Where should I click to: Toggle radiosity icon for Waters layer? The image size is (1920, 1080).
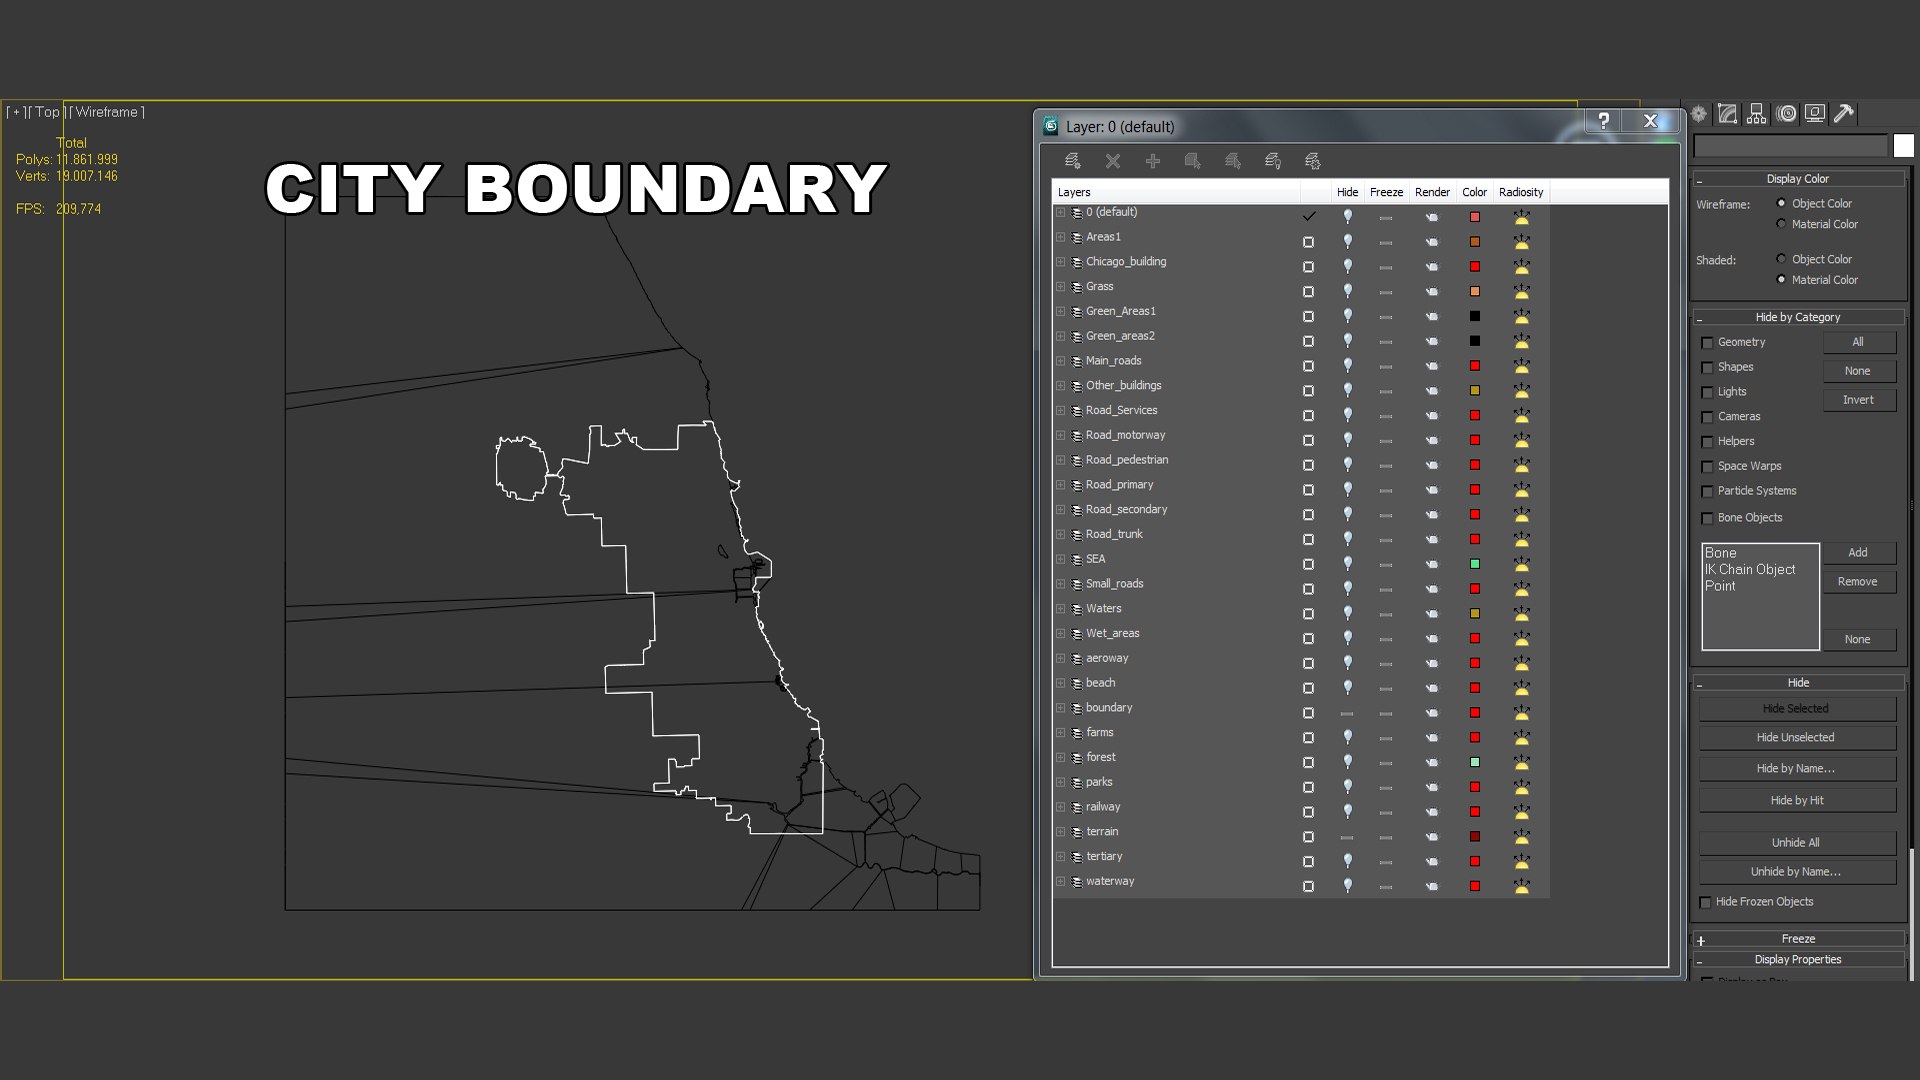1521,613
